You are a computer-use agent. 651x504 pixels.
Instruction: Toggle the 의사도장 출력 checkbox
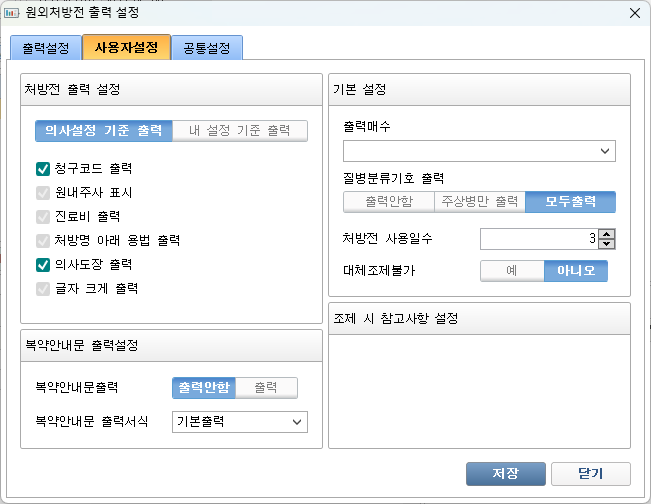click(x=43, y=265)
